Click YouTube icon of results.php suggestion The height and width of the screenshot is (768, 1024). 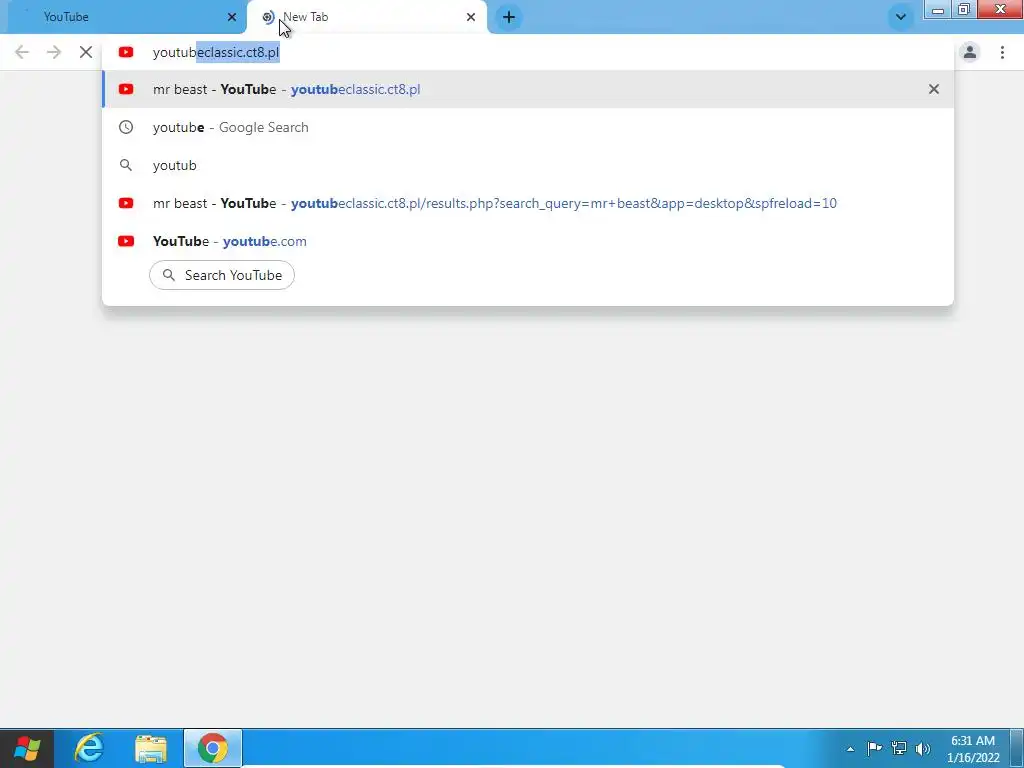pos(126,203)
